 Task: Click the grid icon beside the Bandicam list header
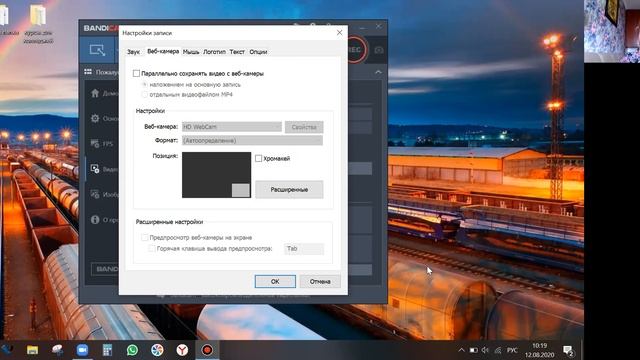(x=88, y=72)
